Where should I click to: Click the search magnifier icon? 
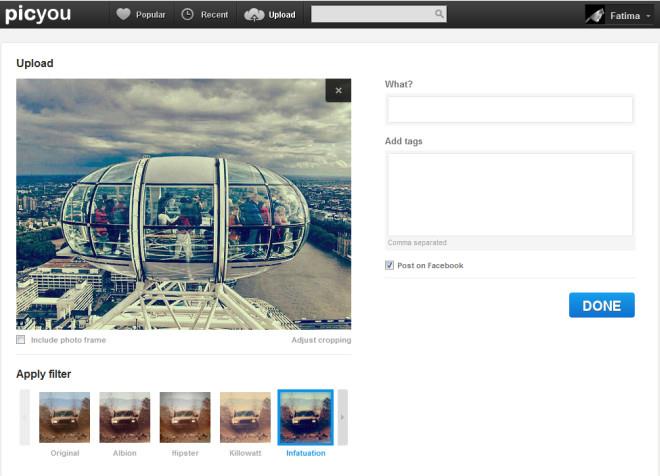tap(438, 15)
